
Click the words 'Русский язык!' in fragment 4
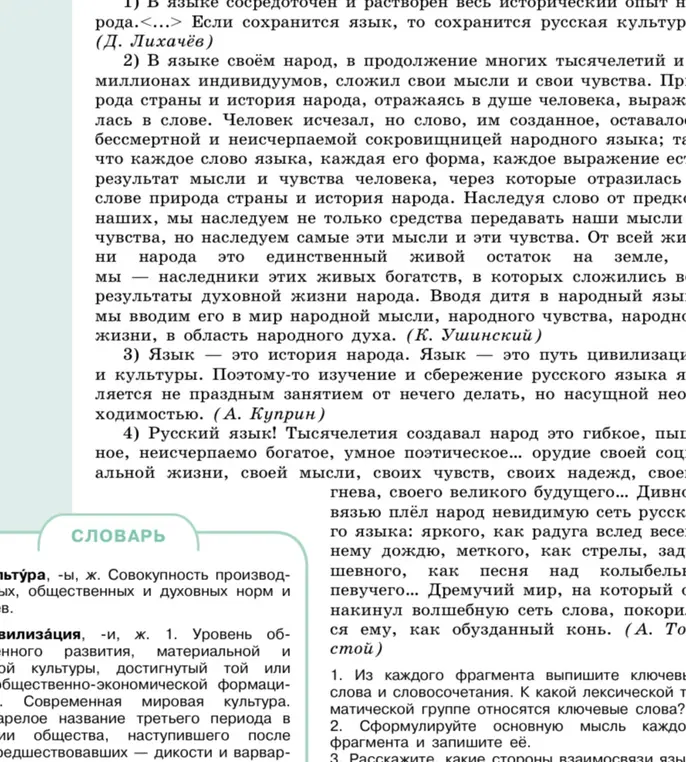click(212, 433)
